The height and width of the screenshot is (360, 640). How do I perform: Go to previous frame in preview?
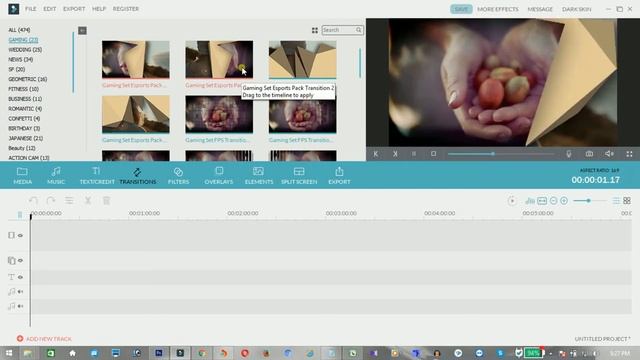click(x=376, y=154)
